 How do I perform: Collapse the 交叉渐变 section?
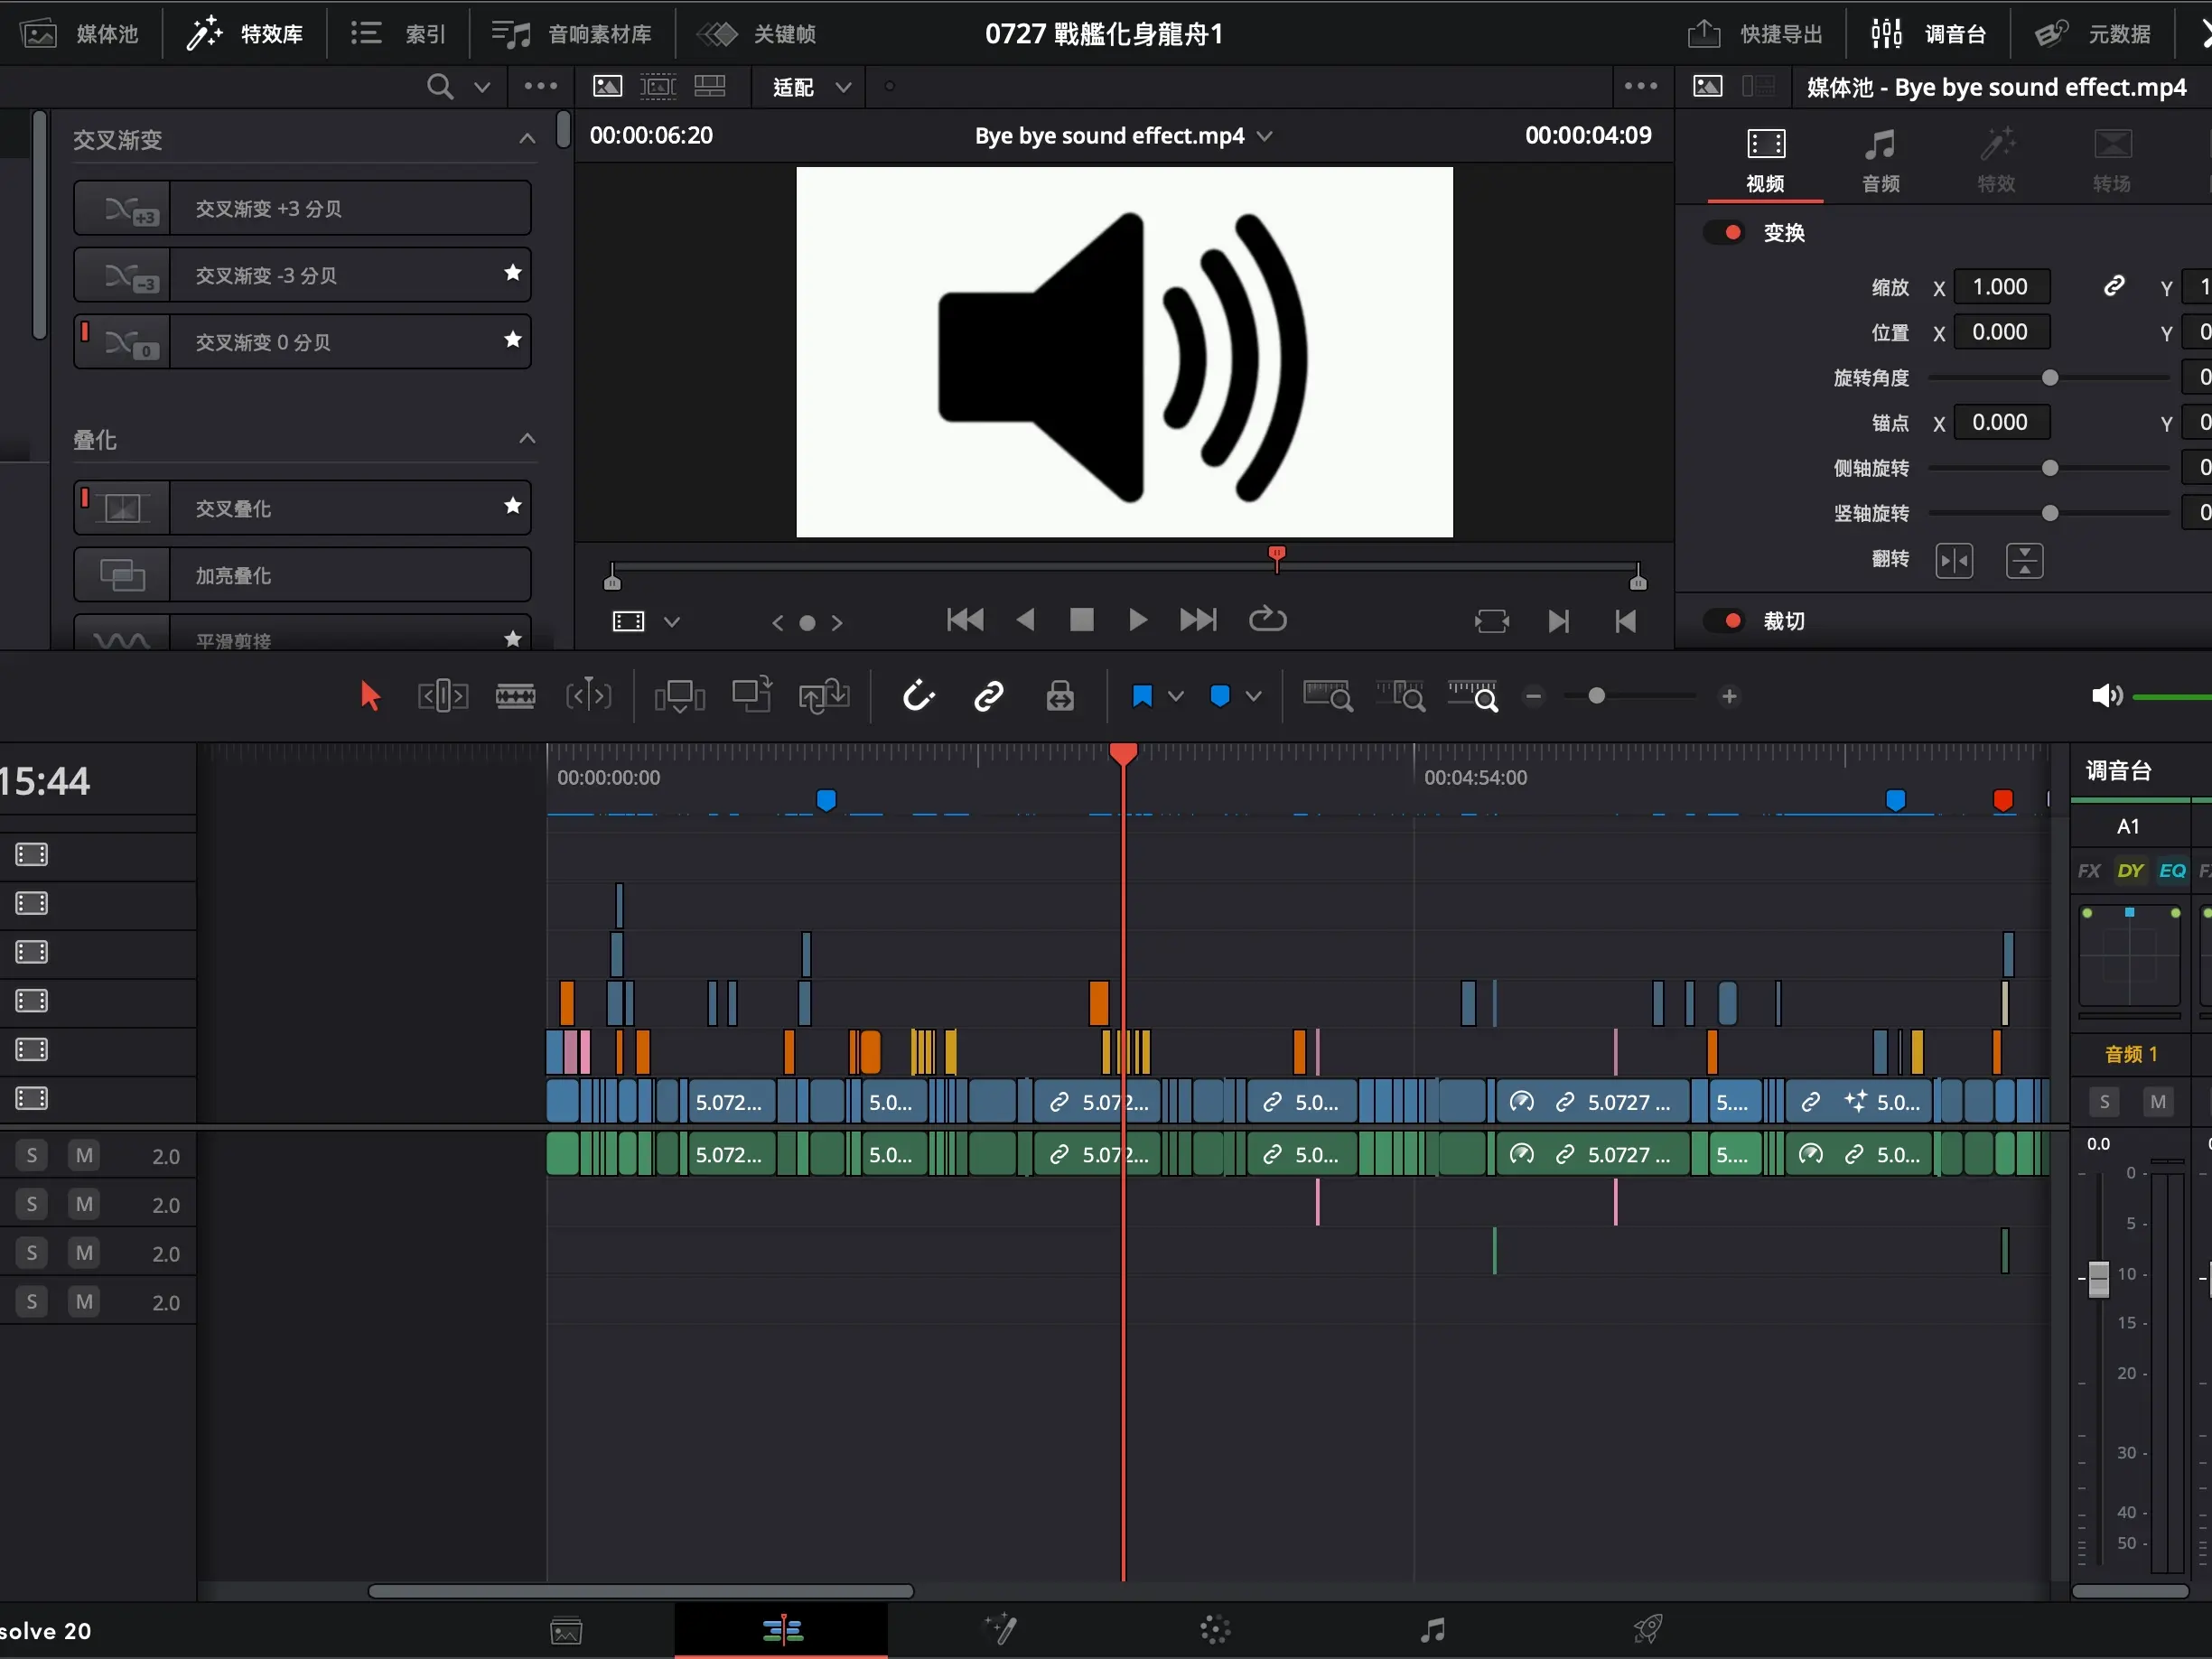527,139
